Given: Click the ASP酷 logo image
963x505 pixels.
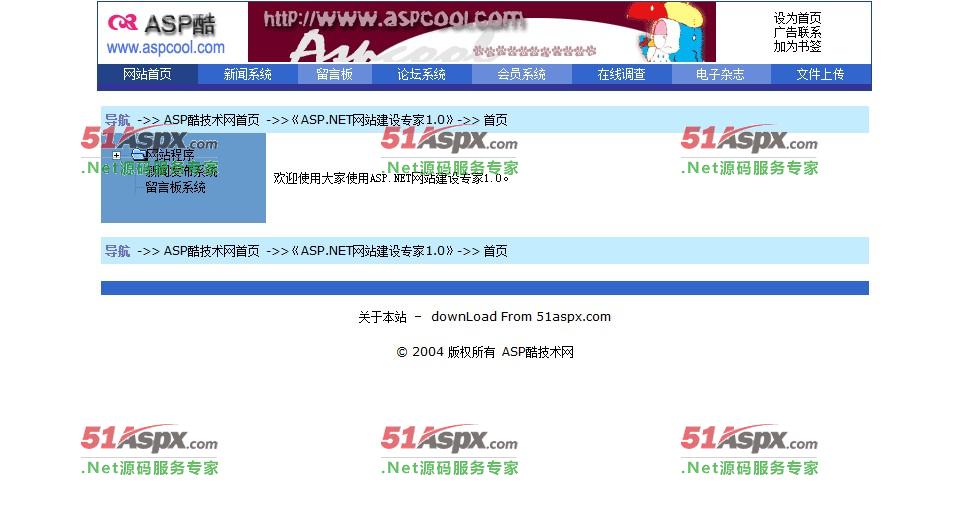Looking at the screenshot, I should [165, 34].
